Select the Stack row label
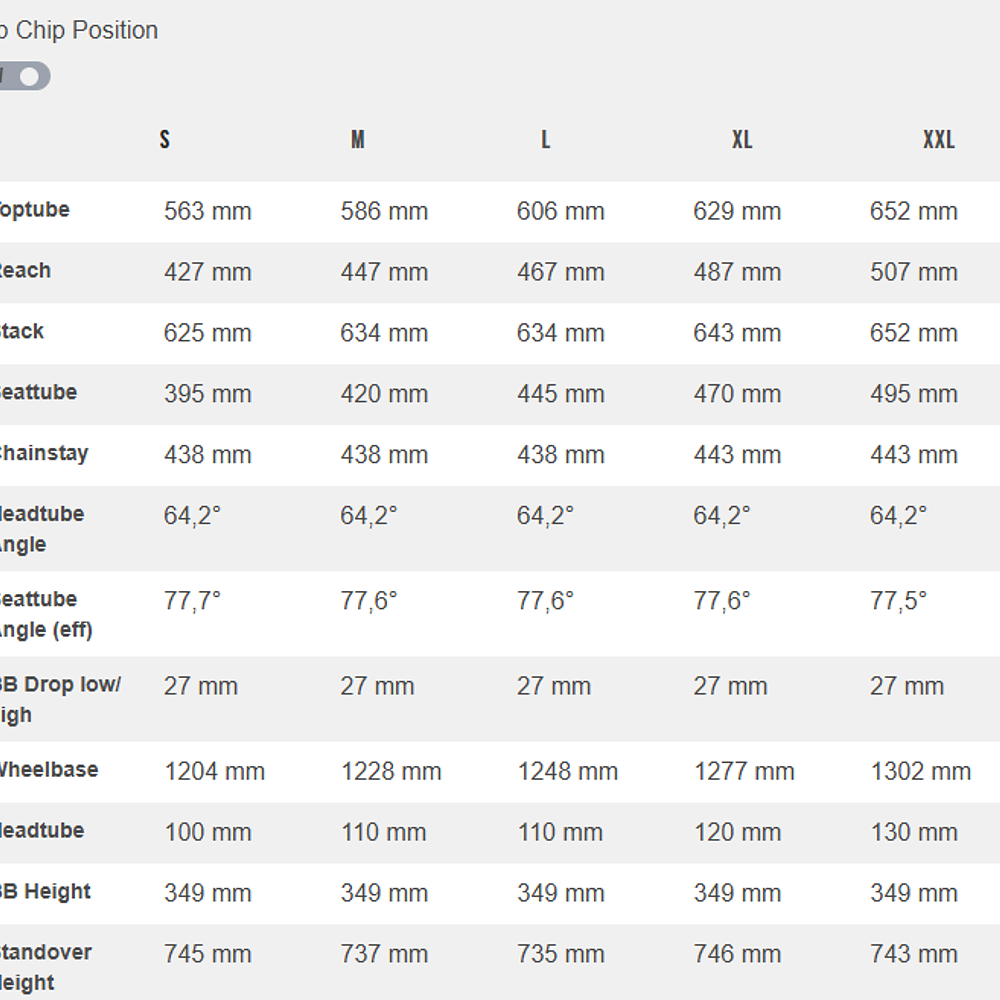Screen dimensions: 1000x1000 coord(22,332)
